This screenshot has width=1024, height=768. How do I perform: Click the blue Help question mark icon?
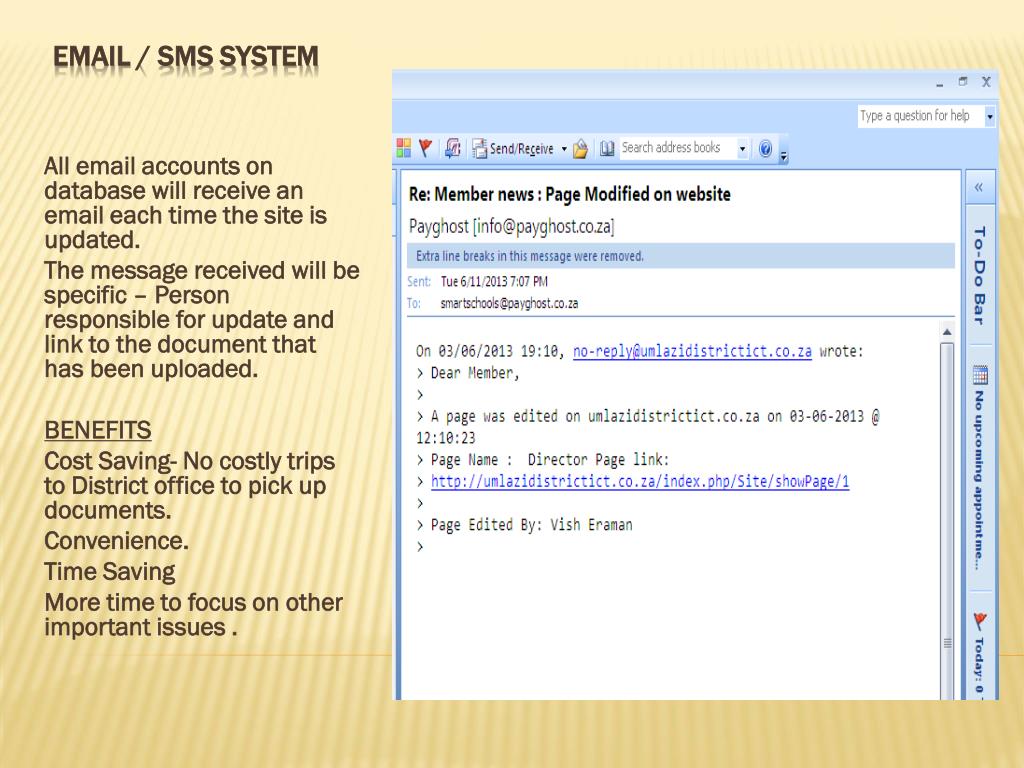[x=765, y=149]
